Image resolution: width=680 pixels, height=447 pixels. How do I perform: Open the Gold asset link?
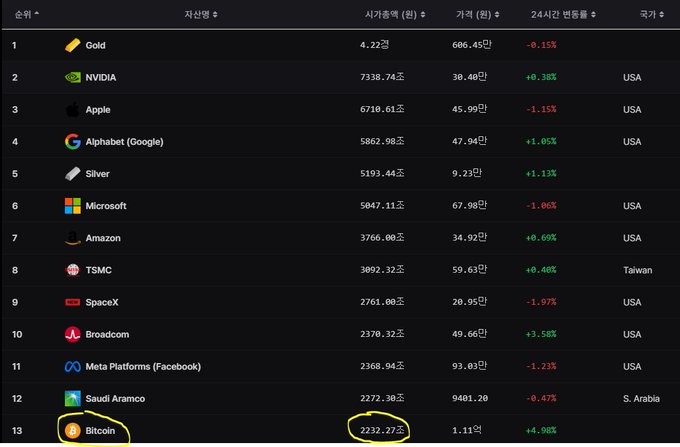click(95, 45)
